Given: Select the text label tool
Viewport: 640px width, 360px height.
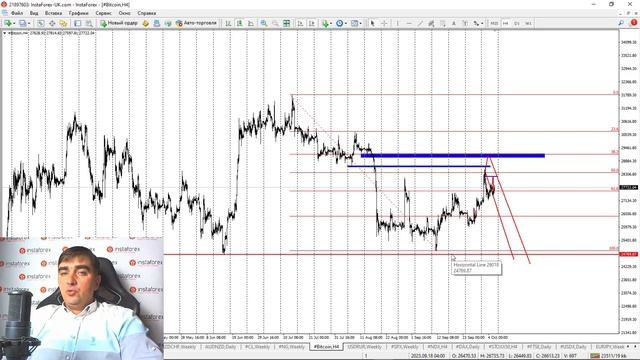Looking at the screenshot, I should [465, 23].
